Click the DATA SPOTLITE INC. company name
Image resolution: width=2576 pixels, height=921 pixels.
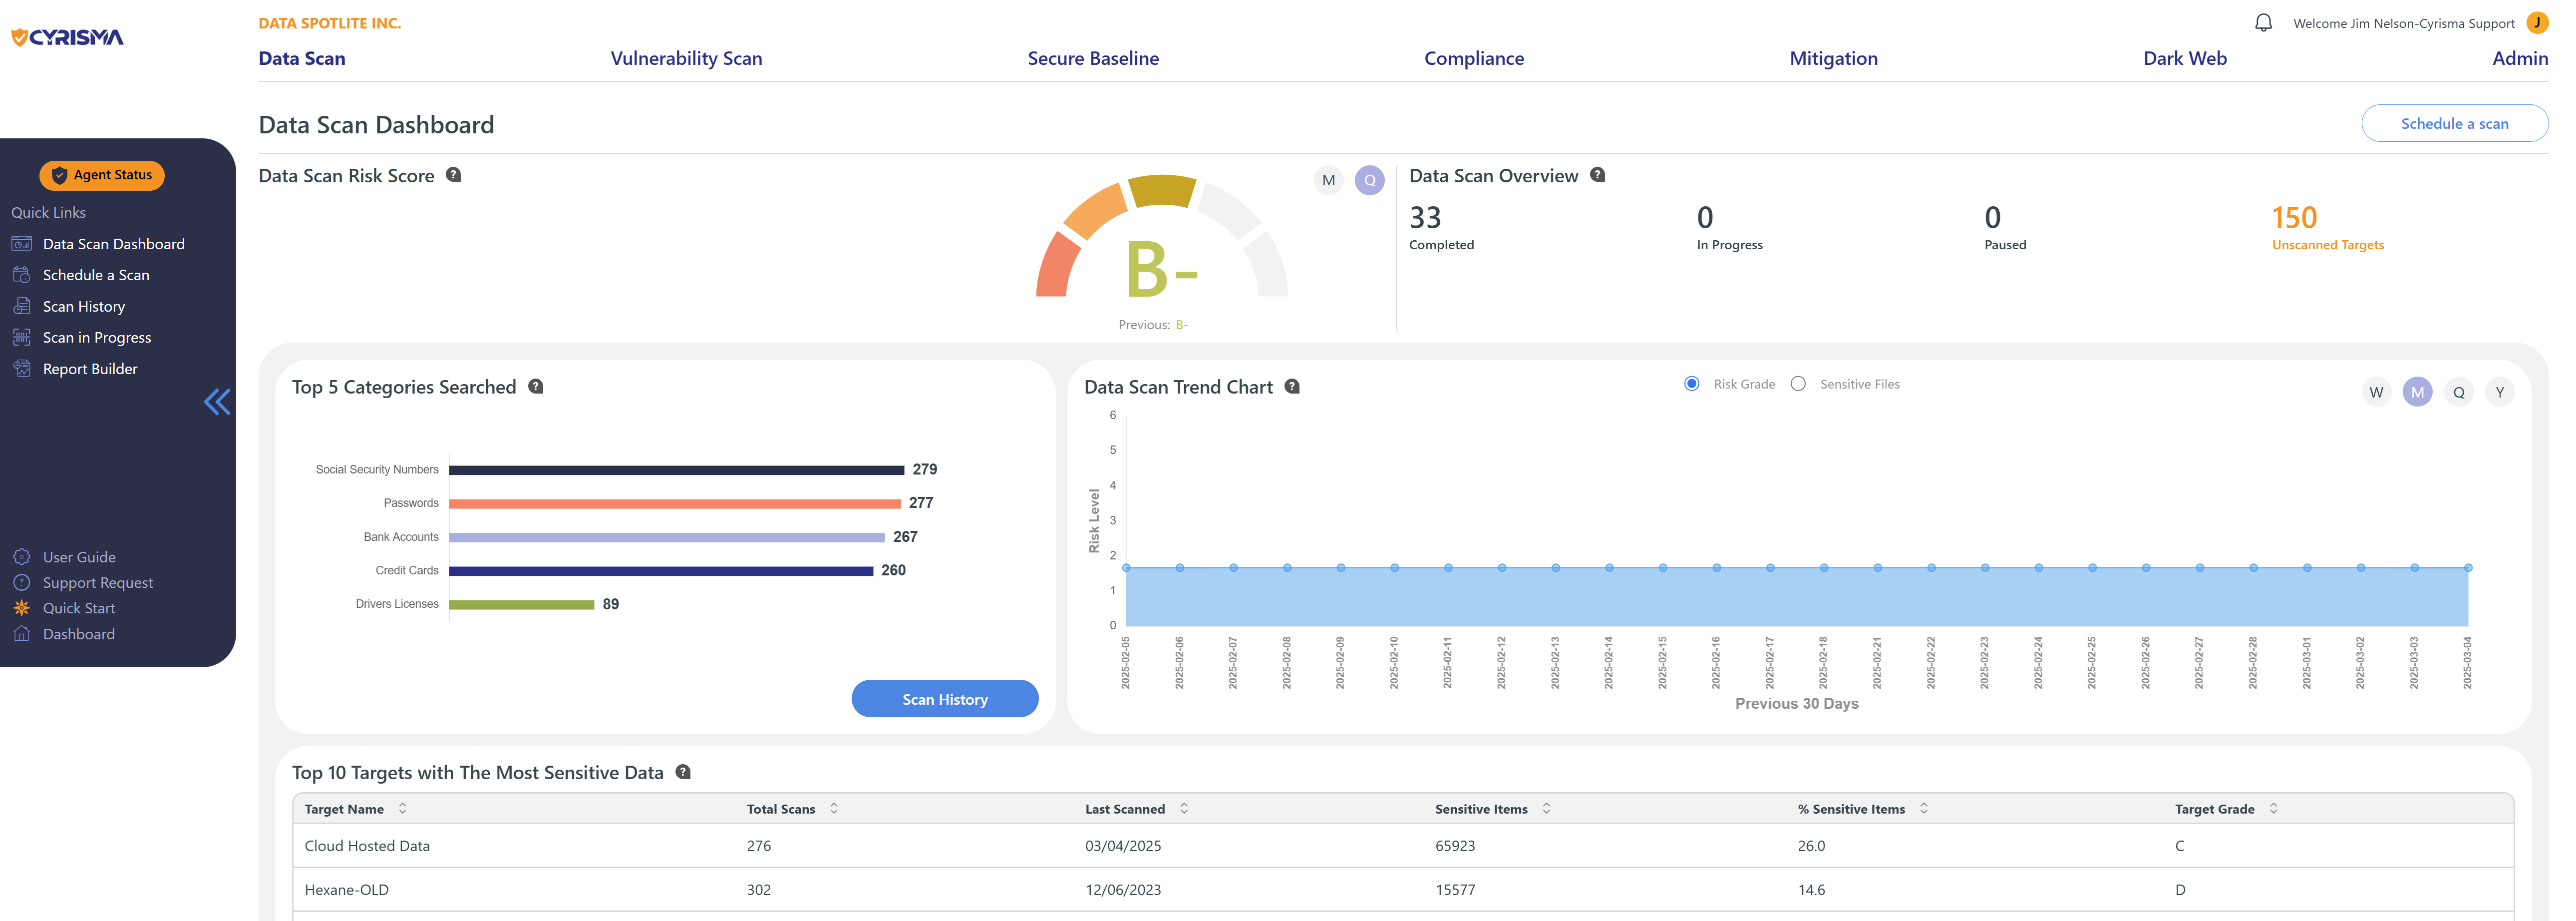(x=329, y=23)
